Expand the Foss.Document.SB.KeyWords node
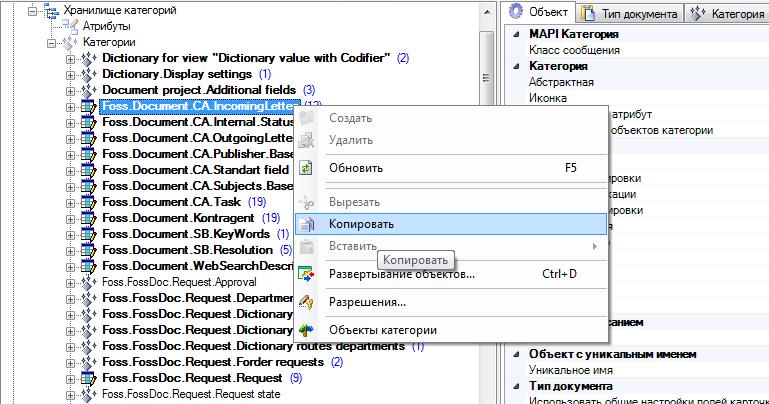This screenshot has width=769, height=404. pos(70,234)
